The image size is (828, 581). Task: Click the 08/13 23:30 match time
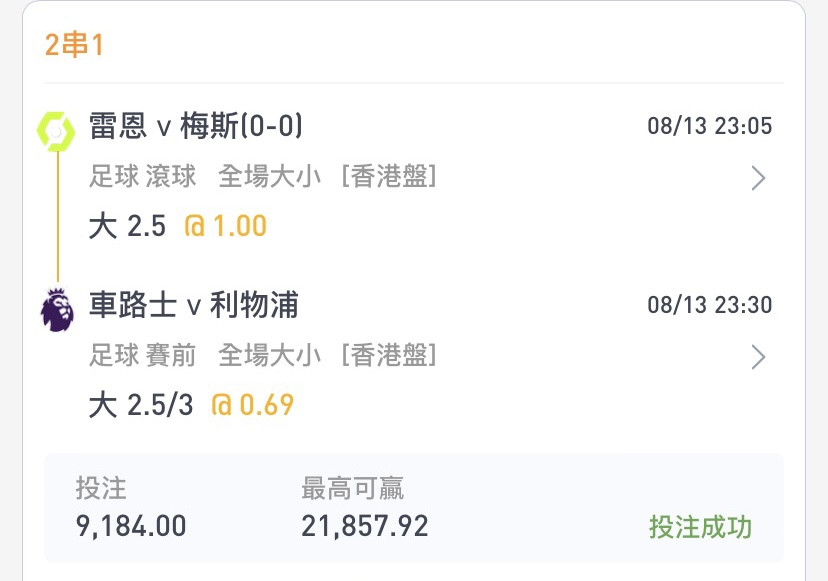point(710,305)
